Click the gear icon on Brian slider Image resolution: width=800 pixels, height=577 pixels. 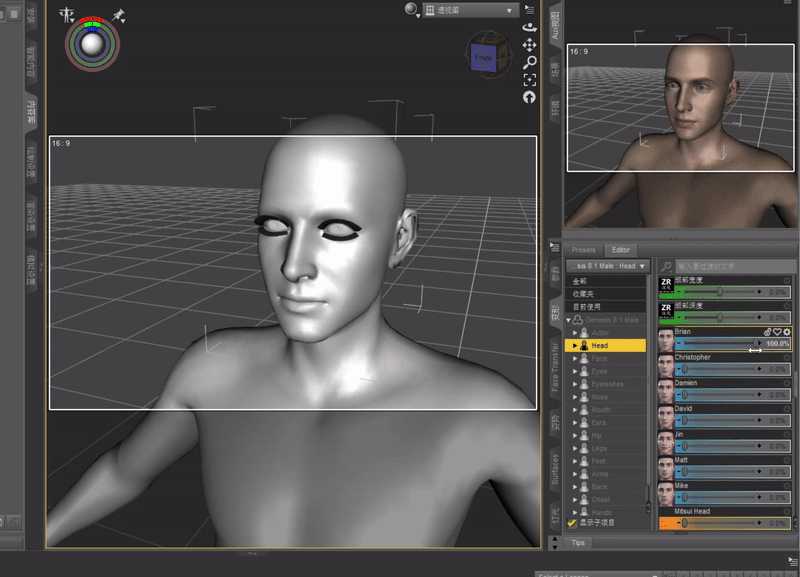[x=787, y=331]
